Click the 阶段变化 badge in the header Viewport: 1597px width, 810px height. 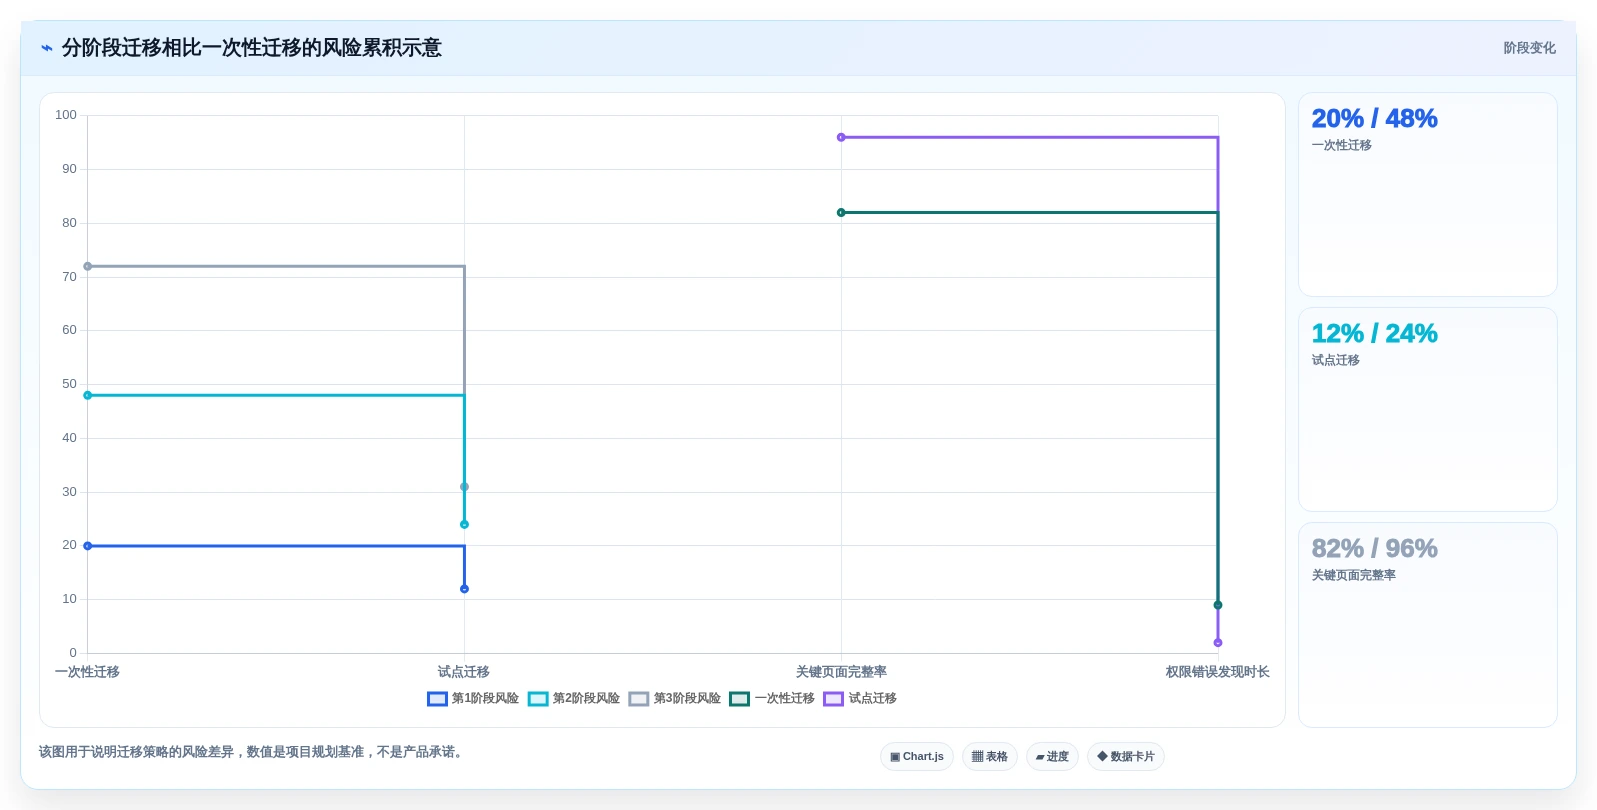1529,48
